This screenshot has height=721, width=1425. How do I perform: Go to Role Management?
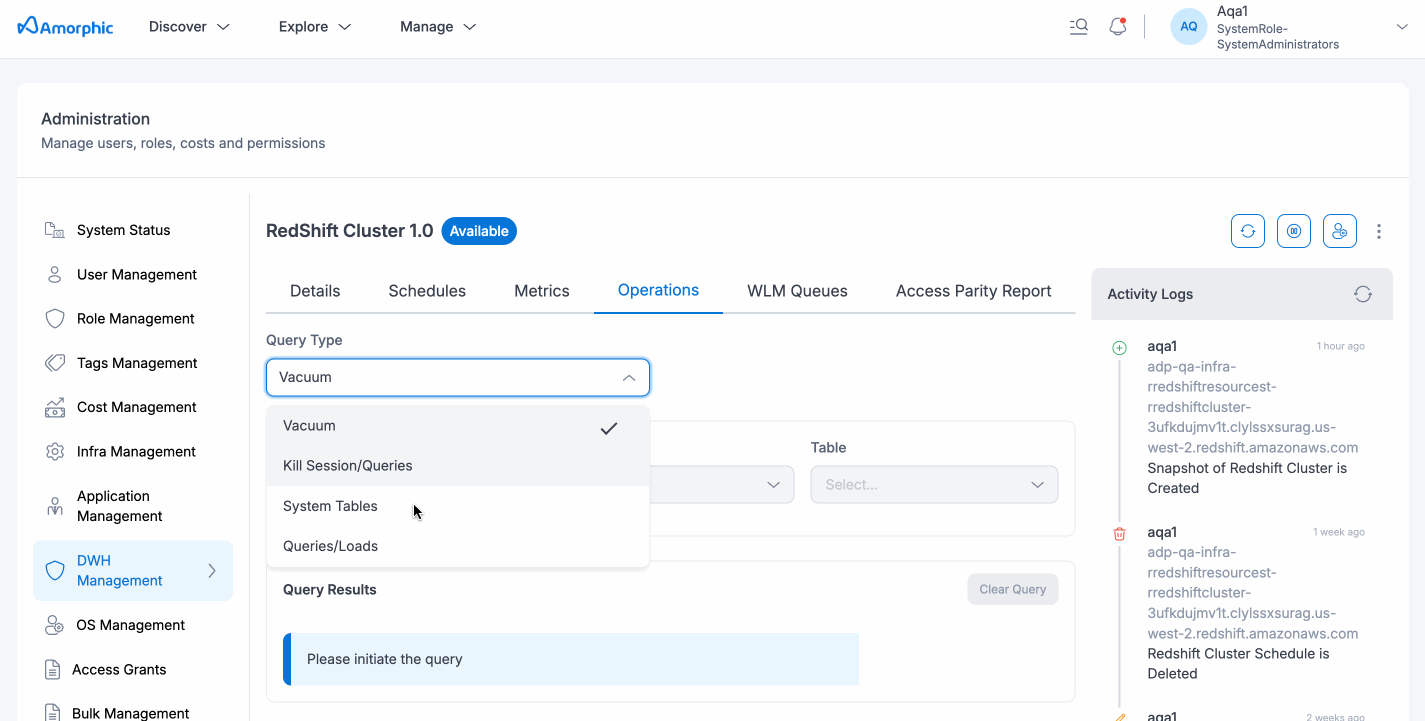(136, 319)
